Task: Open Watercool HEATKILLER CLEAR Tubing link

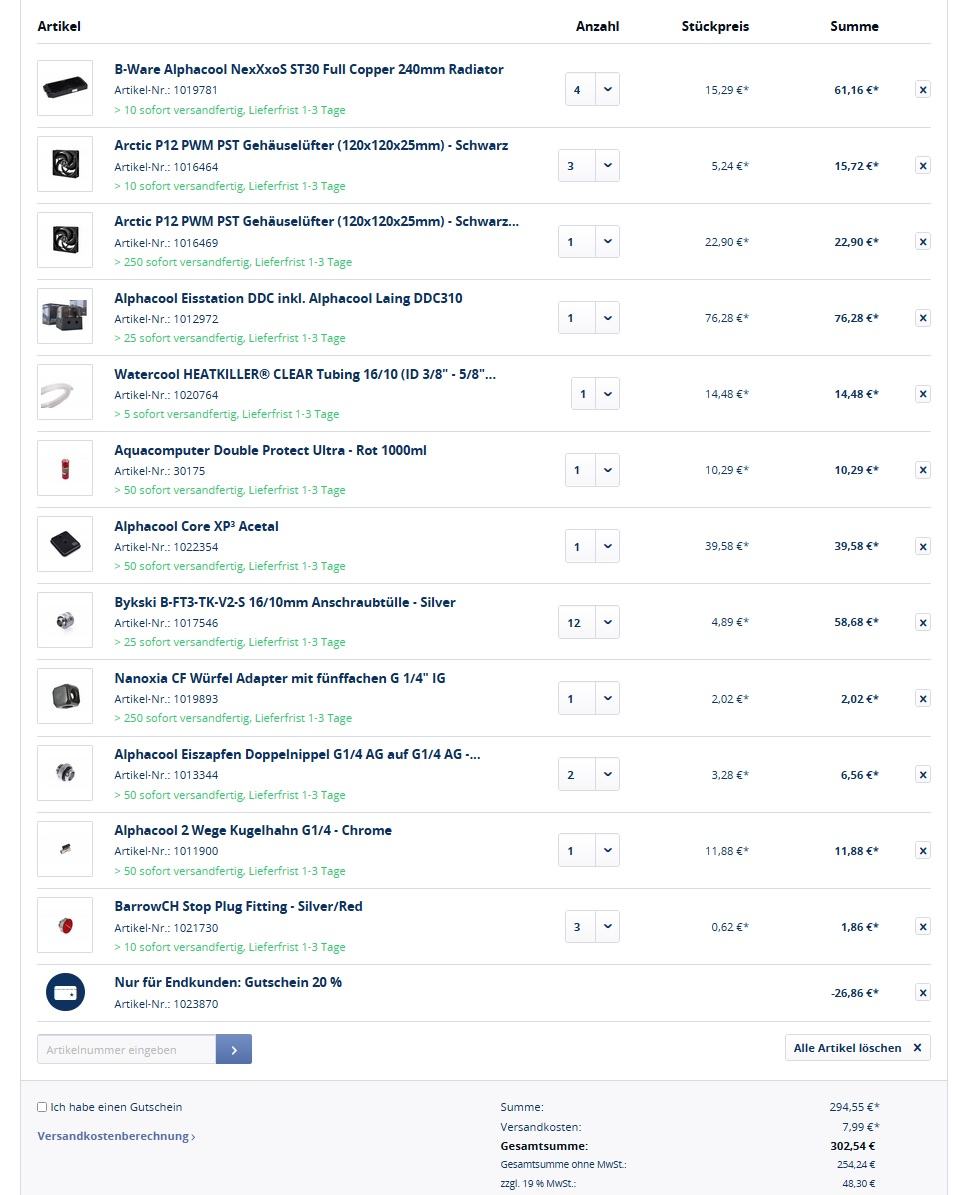Action: coord(305,374)
